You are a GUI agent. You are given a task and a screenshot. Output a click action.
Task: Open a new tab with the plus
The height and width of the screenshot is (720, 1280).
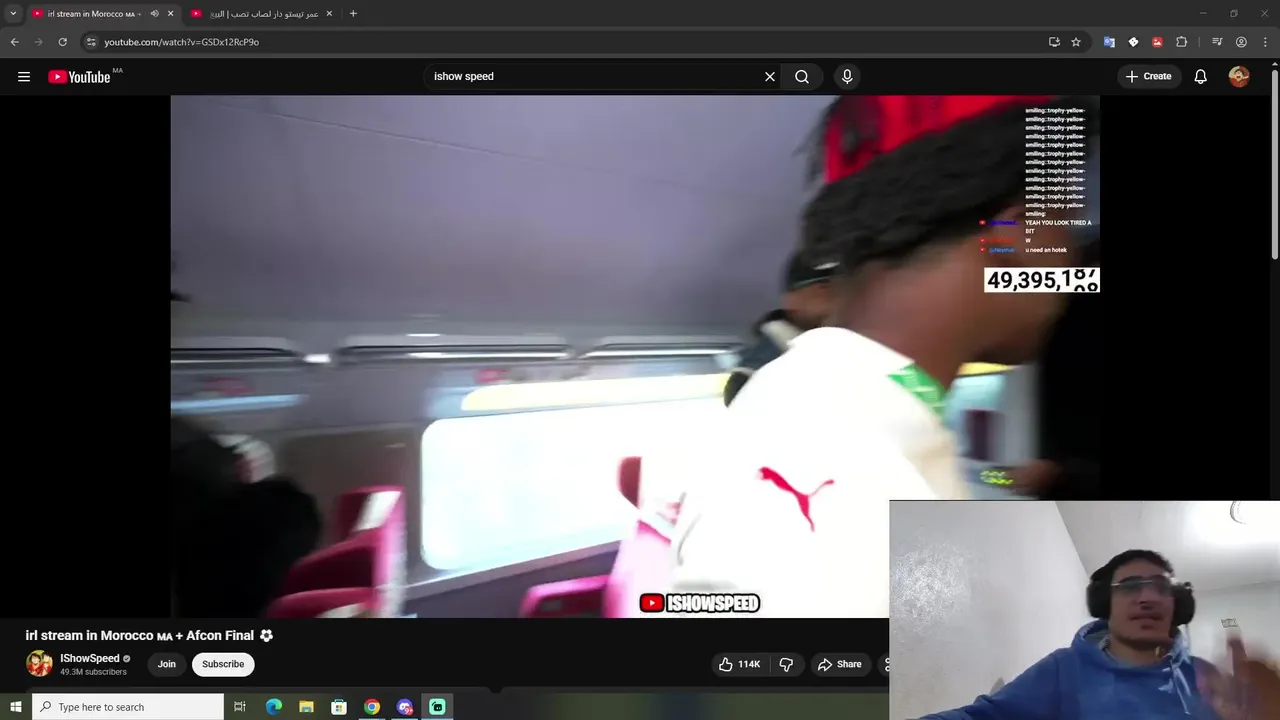353,14
